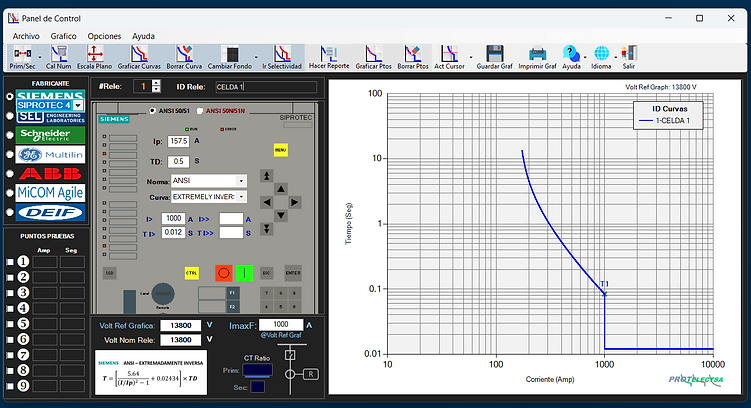The image size is (751, 408).
Task: Click the green close-breaker button
Action: click(244, 273)
